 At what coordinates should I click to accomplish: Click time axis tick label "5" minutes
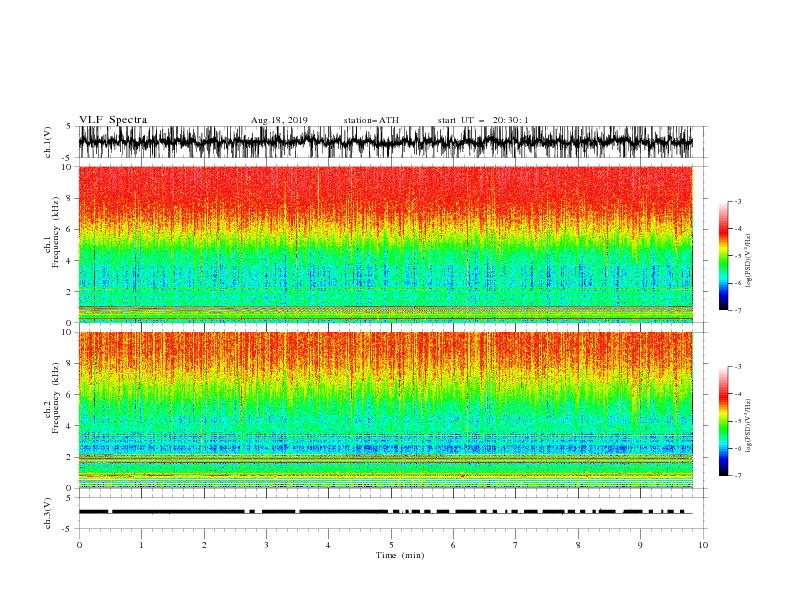click(x=391, y=545)
